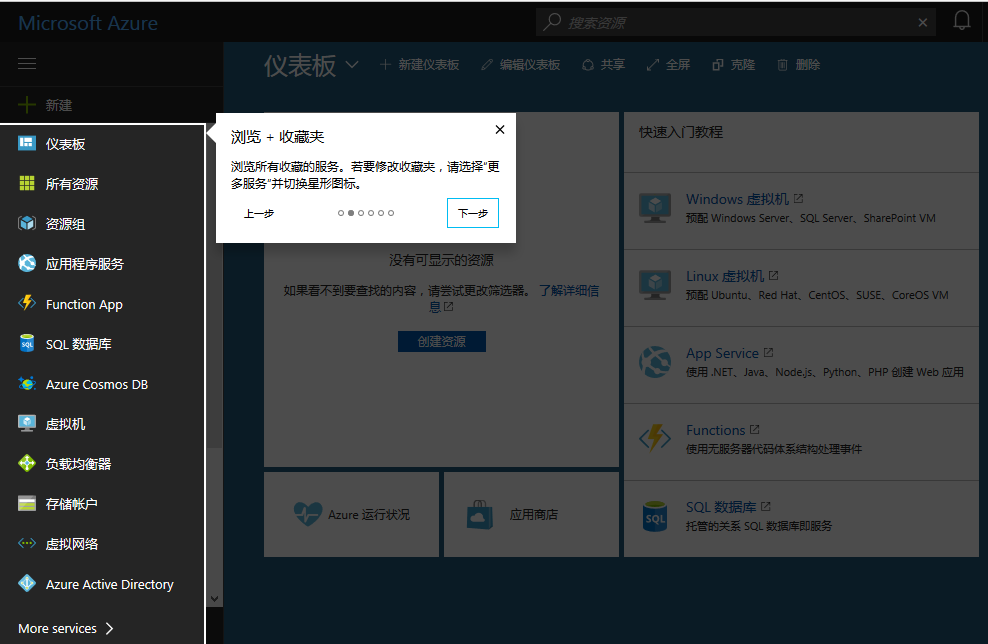Click the Azure Active Directory icon
988x644 pixels.
27,584
